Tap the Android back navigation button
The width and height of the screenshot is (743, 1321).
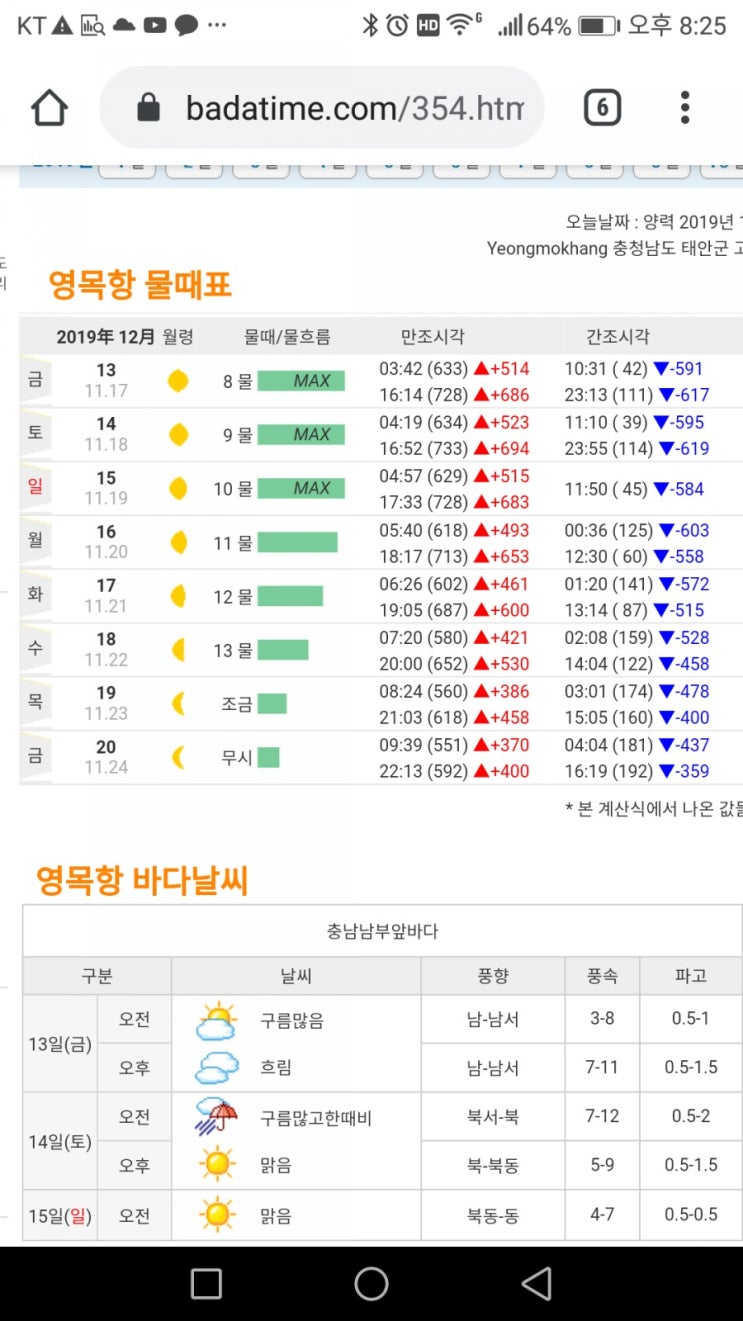[x=537, y=1283]
